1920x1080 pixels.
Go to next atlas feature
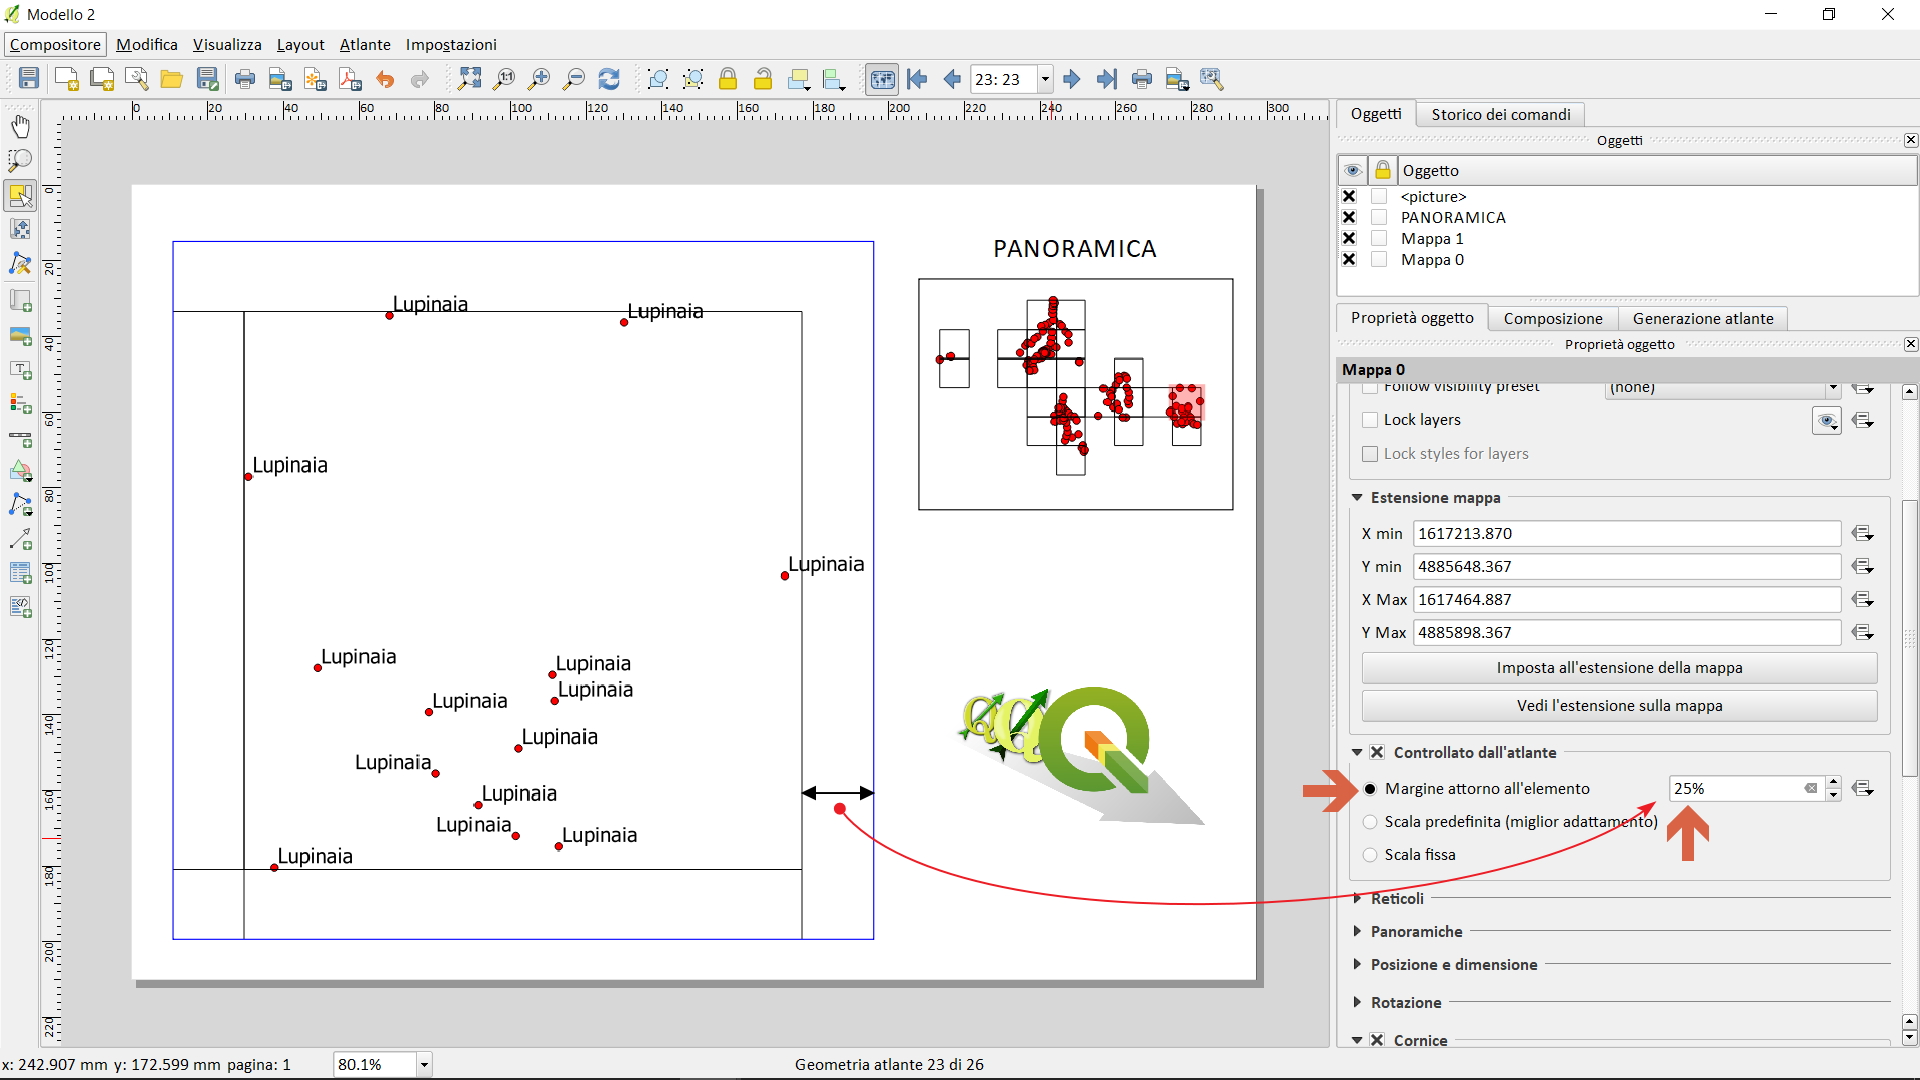click(x=1071, y=79)
